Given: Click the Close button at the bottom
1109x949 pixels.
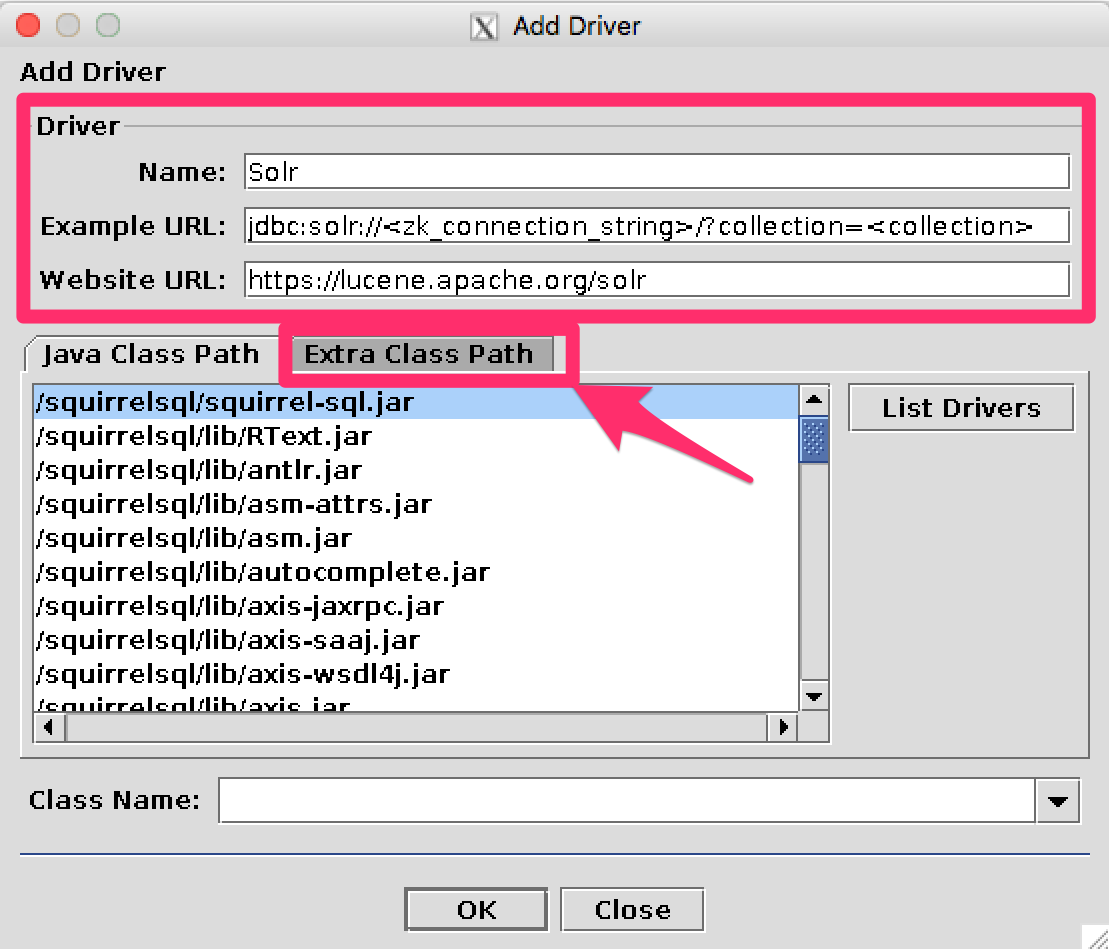Looking at the screenshot, I should click(632, 910).
